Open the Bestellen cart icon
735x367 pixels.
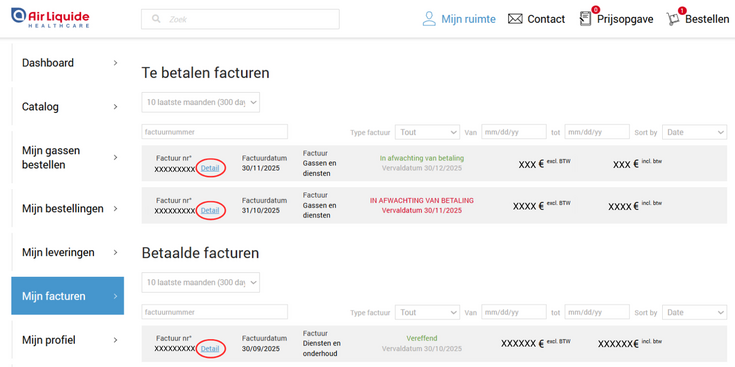673,19
